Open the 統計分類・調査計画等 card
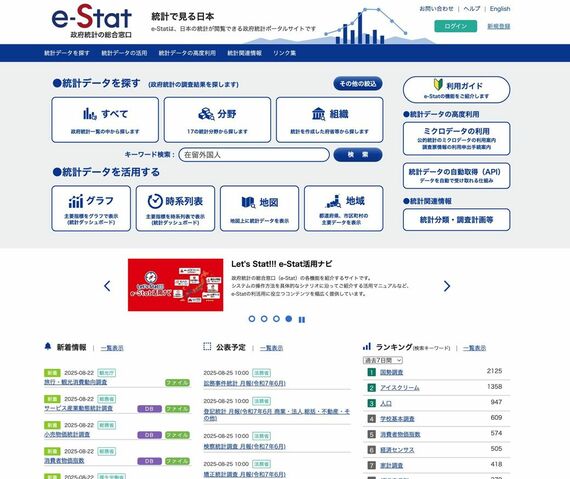Image resolution: width=570 pixels, height=479 pixels. (x=457, y=220)
